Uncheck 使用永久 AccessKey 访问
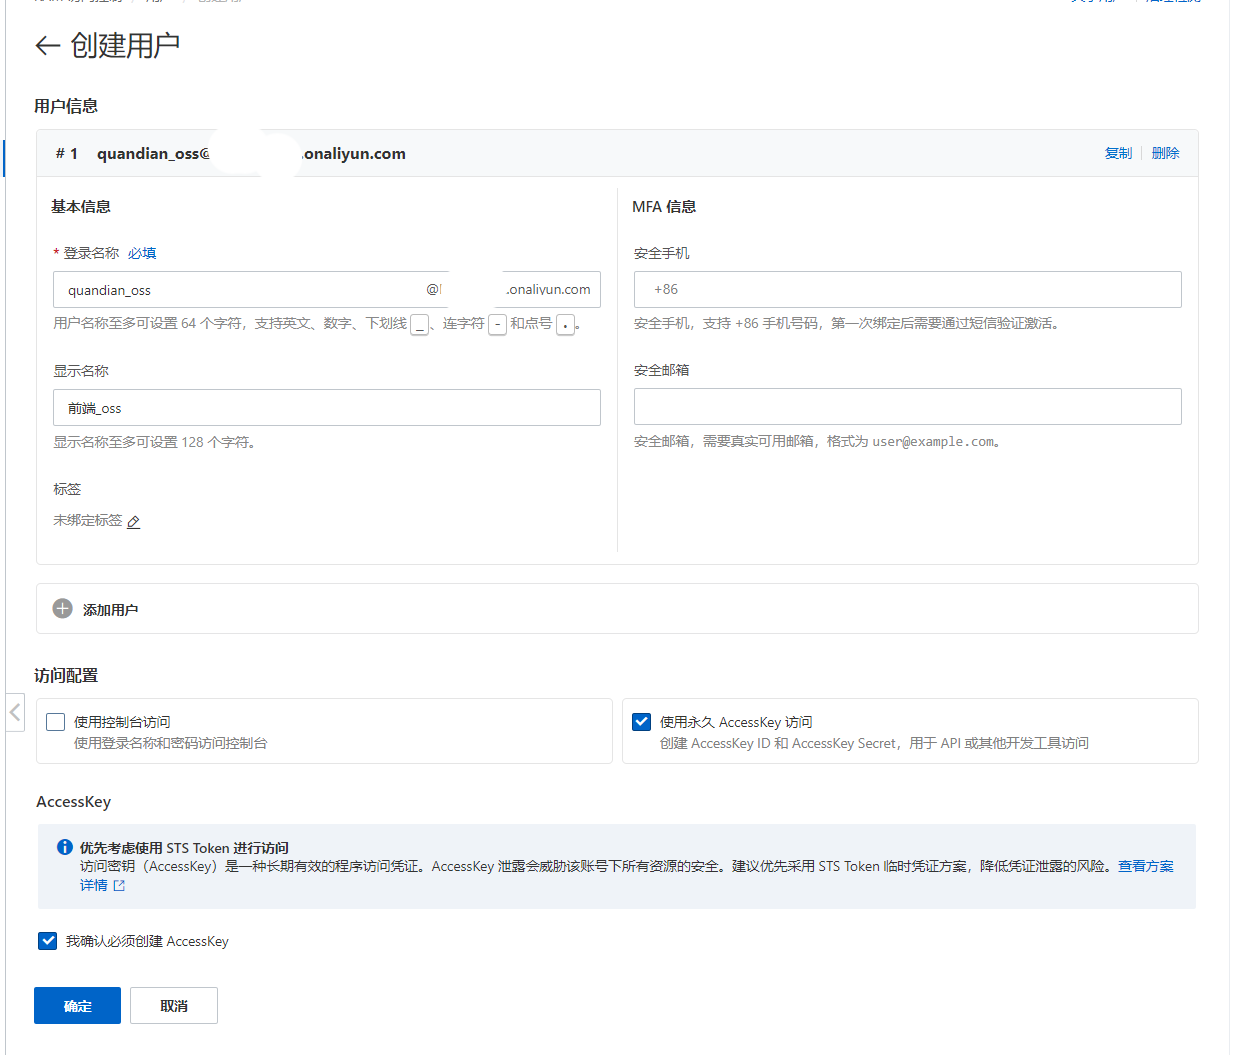Viewport: 1248px width, 1055px height. click(x=642, y=722)
